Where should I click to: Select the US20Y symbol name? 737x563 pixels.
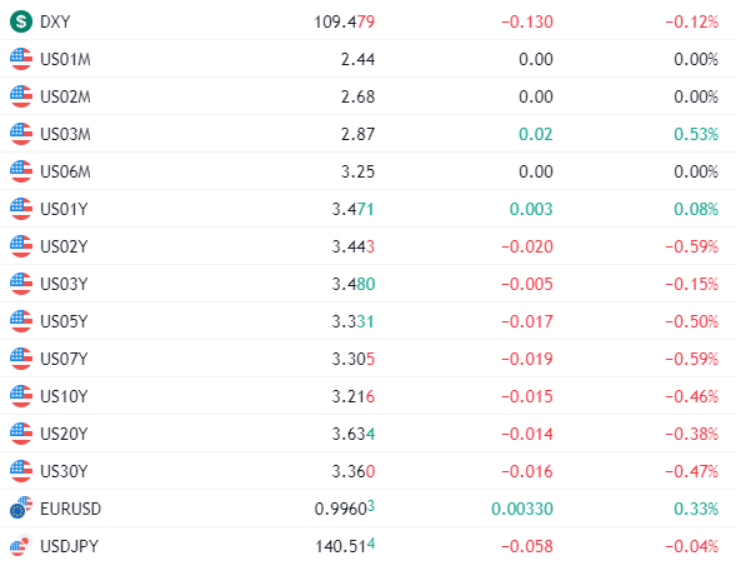[64, 434]
